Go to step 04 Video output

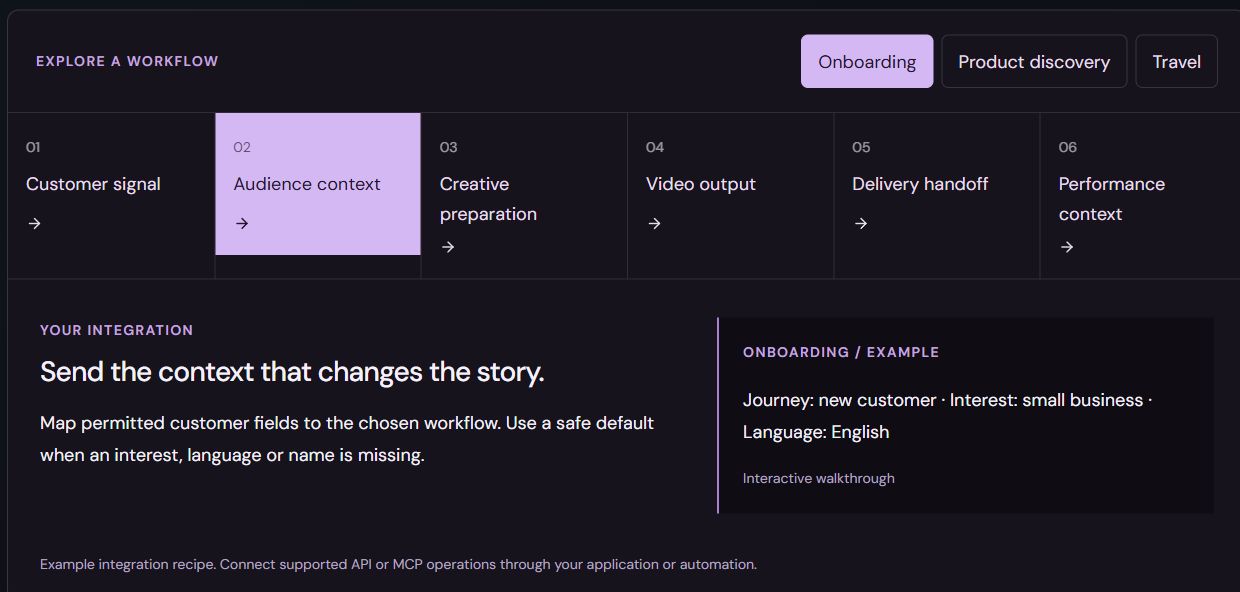[x=731, y=195]
